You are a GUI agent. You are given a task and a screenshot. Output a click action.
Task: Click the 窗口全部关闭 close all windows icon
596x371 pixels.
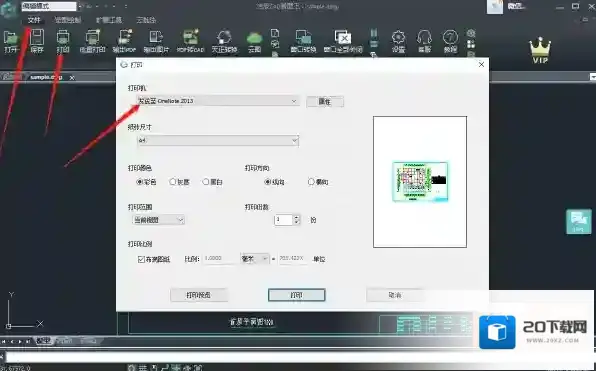coord(343,41)
